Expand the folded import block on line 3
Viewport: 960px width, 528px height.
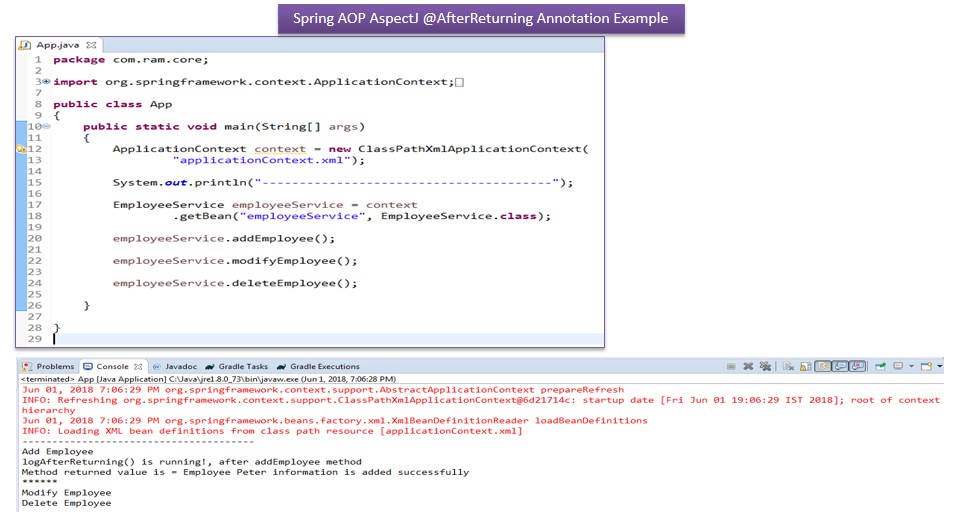coord(46,81)
